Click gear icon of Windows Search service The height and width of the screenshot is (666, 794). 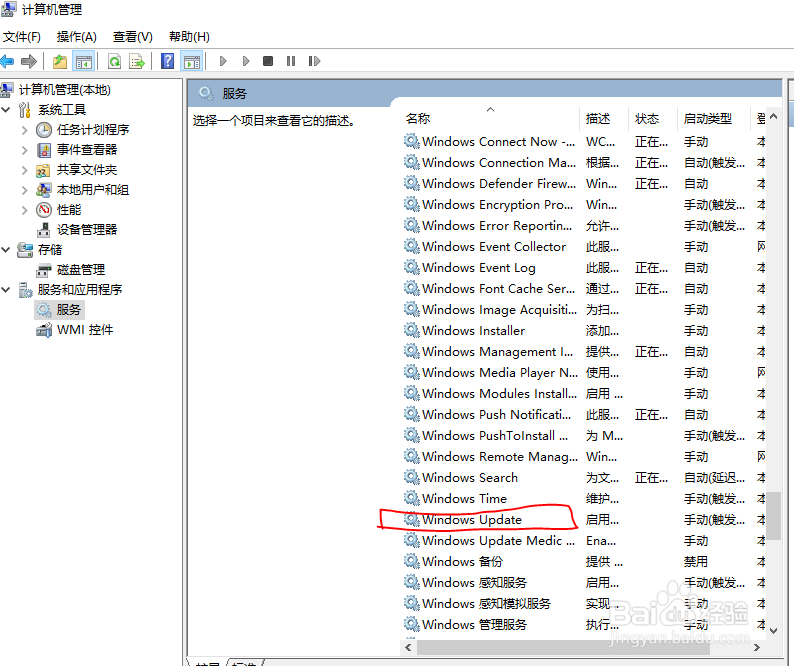412,478
